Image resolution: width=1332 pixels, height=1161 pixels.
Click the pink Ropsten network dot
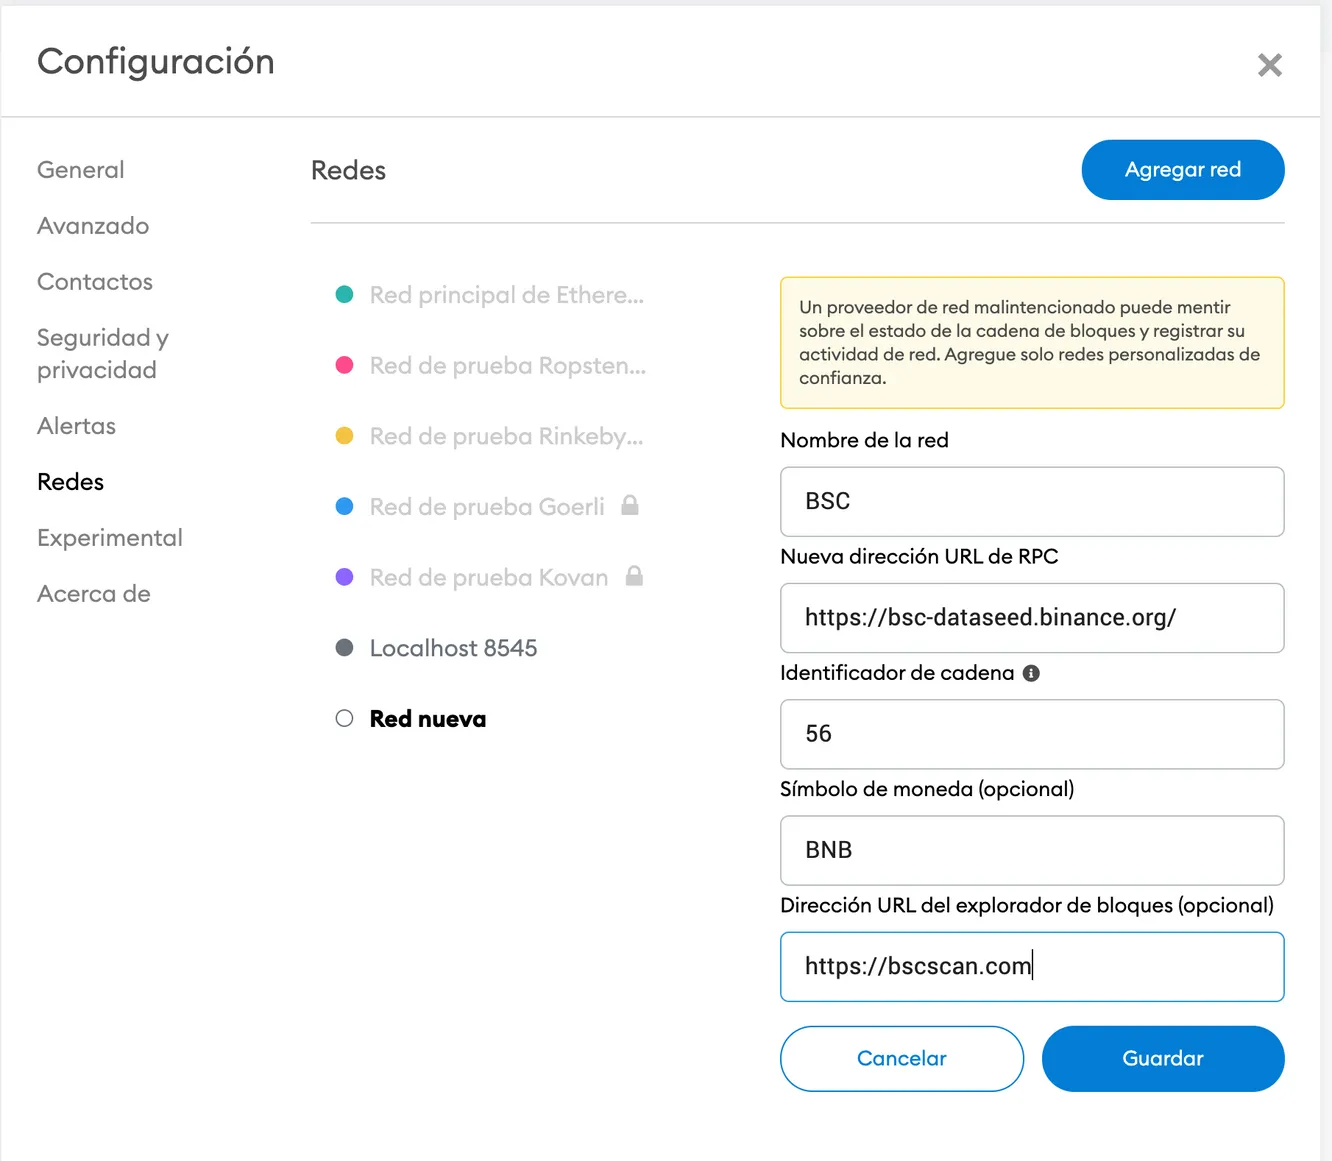point(344,364)
